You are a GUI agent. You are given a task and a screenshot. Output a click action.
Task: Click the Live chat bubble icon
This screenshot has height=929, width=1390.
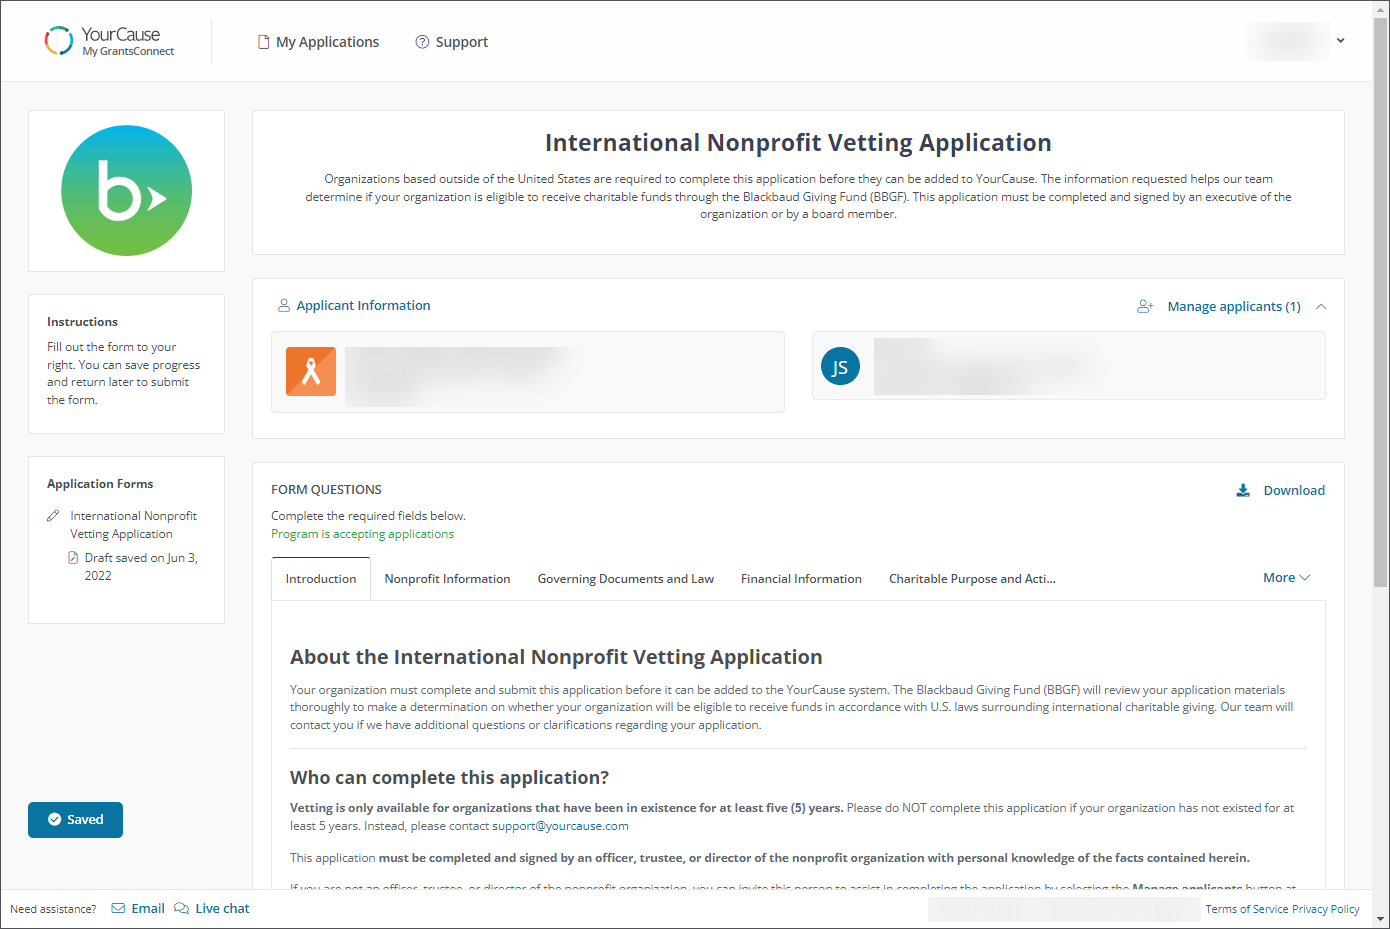point(181,908)
